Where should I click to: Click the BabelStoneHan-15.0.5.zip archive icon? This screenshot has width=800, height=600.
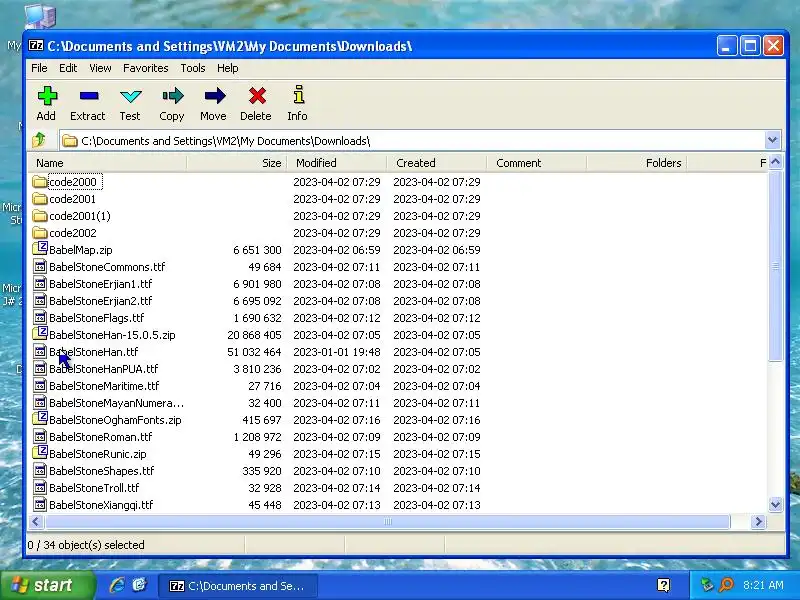pyautogui.click(x=39, y=334)
